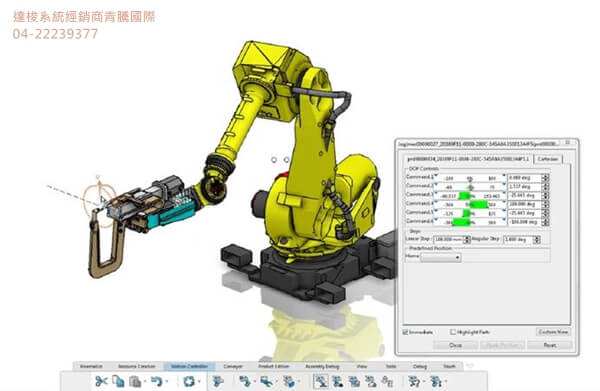
Task: Increment the Command.1 degree value stepper
Action: 546,176
